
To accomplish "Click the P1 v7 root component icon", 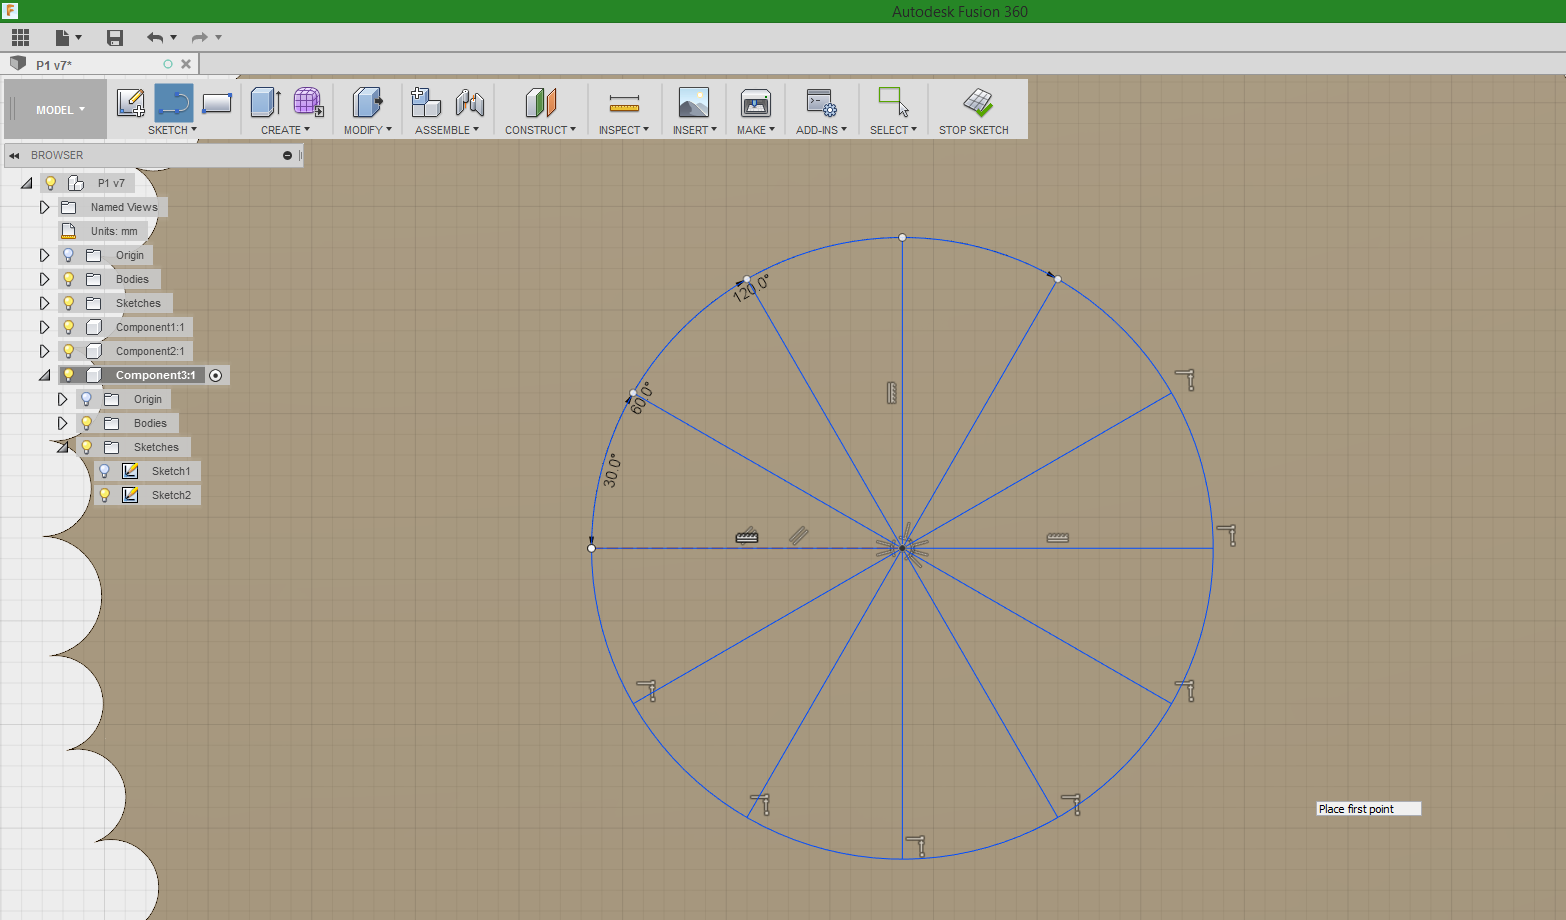I will coord(76,183).
